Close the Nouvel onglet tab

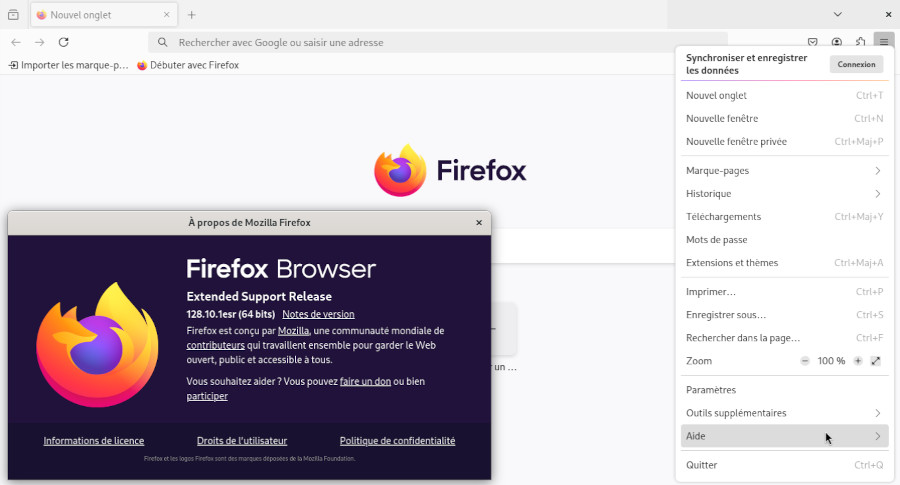(166, 15)
